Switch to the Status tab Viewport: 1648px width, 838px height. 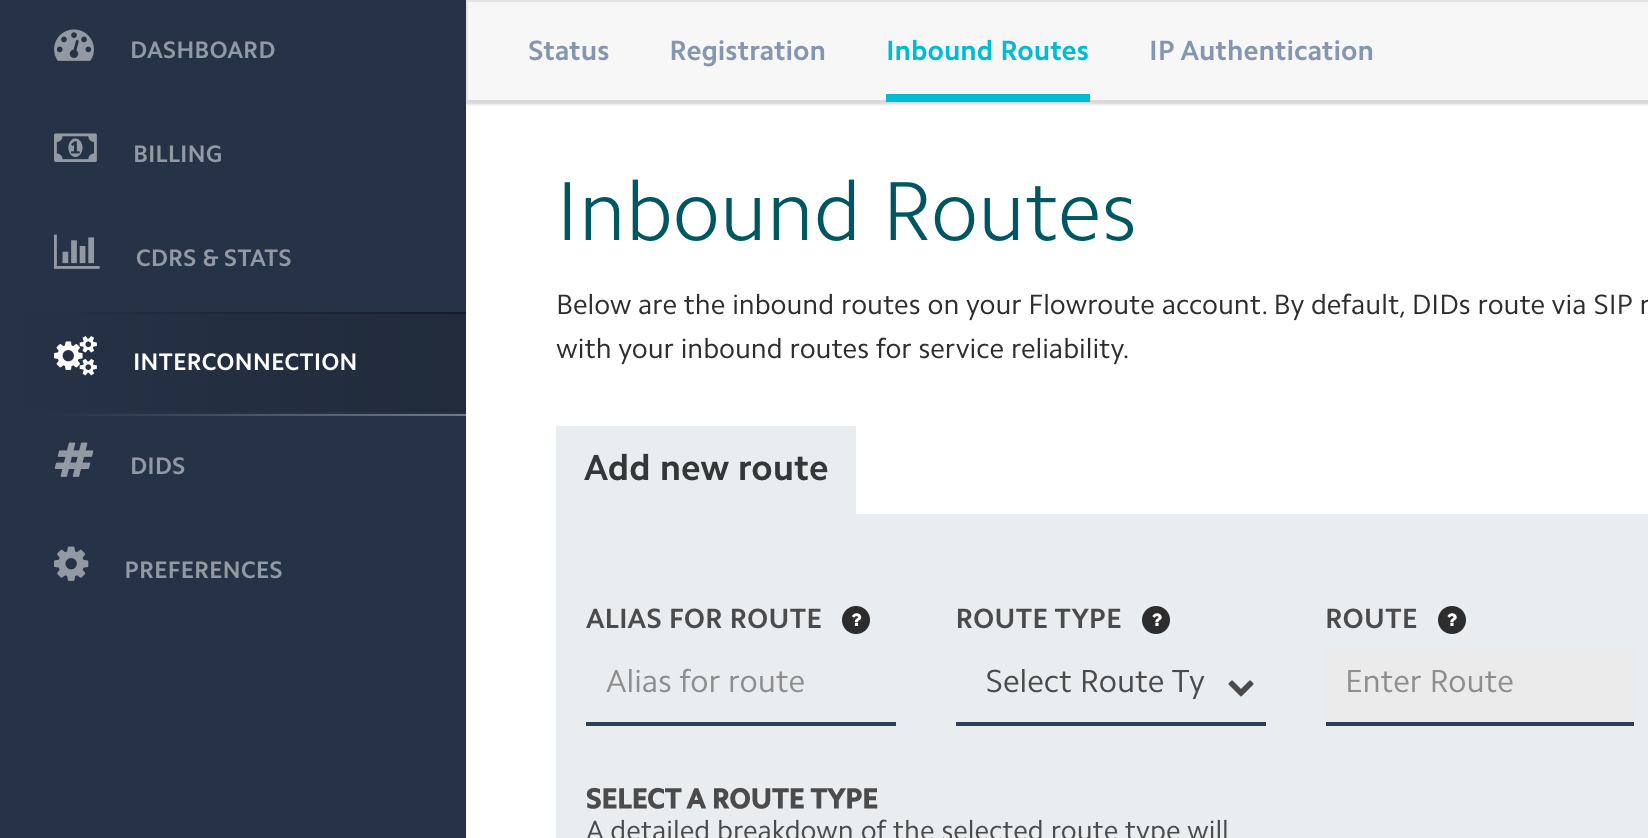[x=568, y=51]
